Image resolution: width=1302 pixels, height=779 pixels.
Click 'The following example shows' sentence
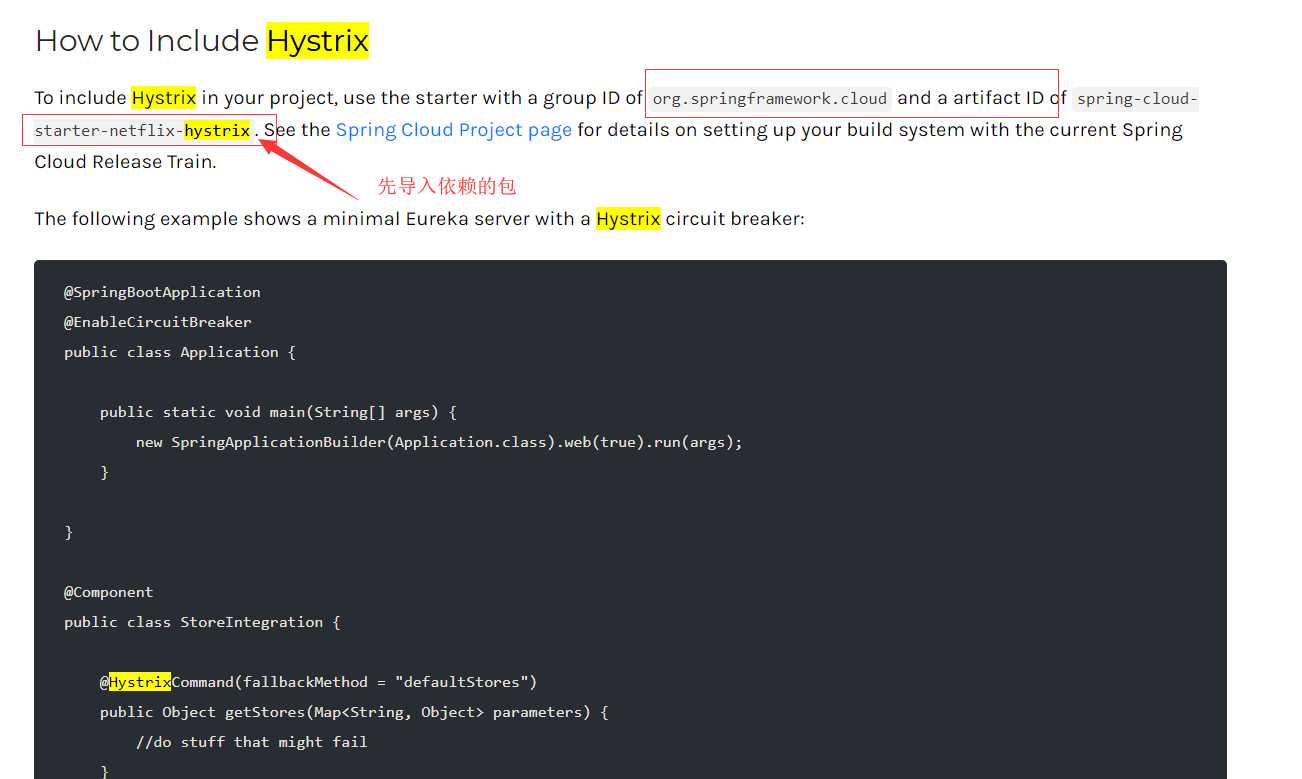419,219
